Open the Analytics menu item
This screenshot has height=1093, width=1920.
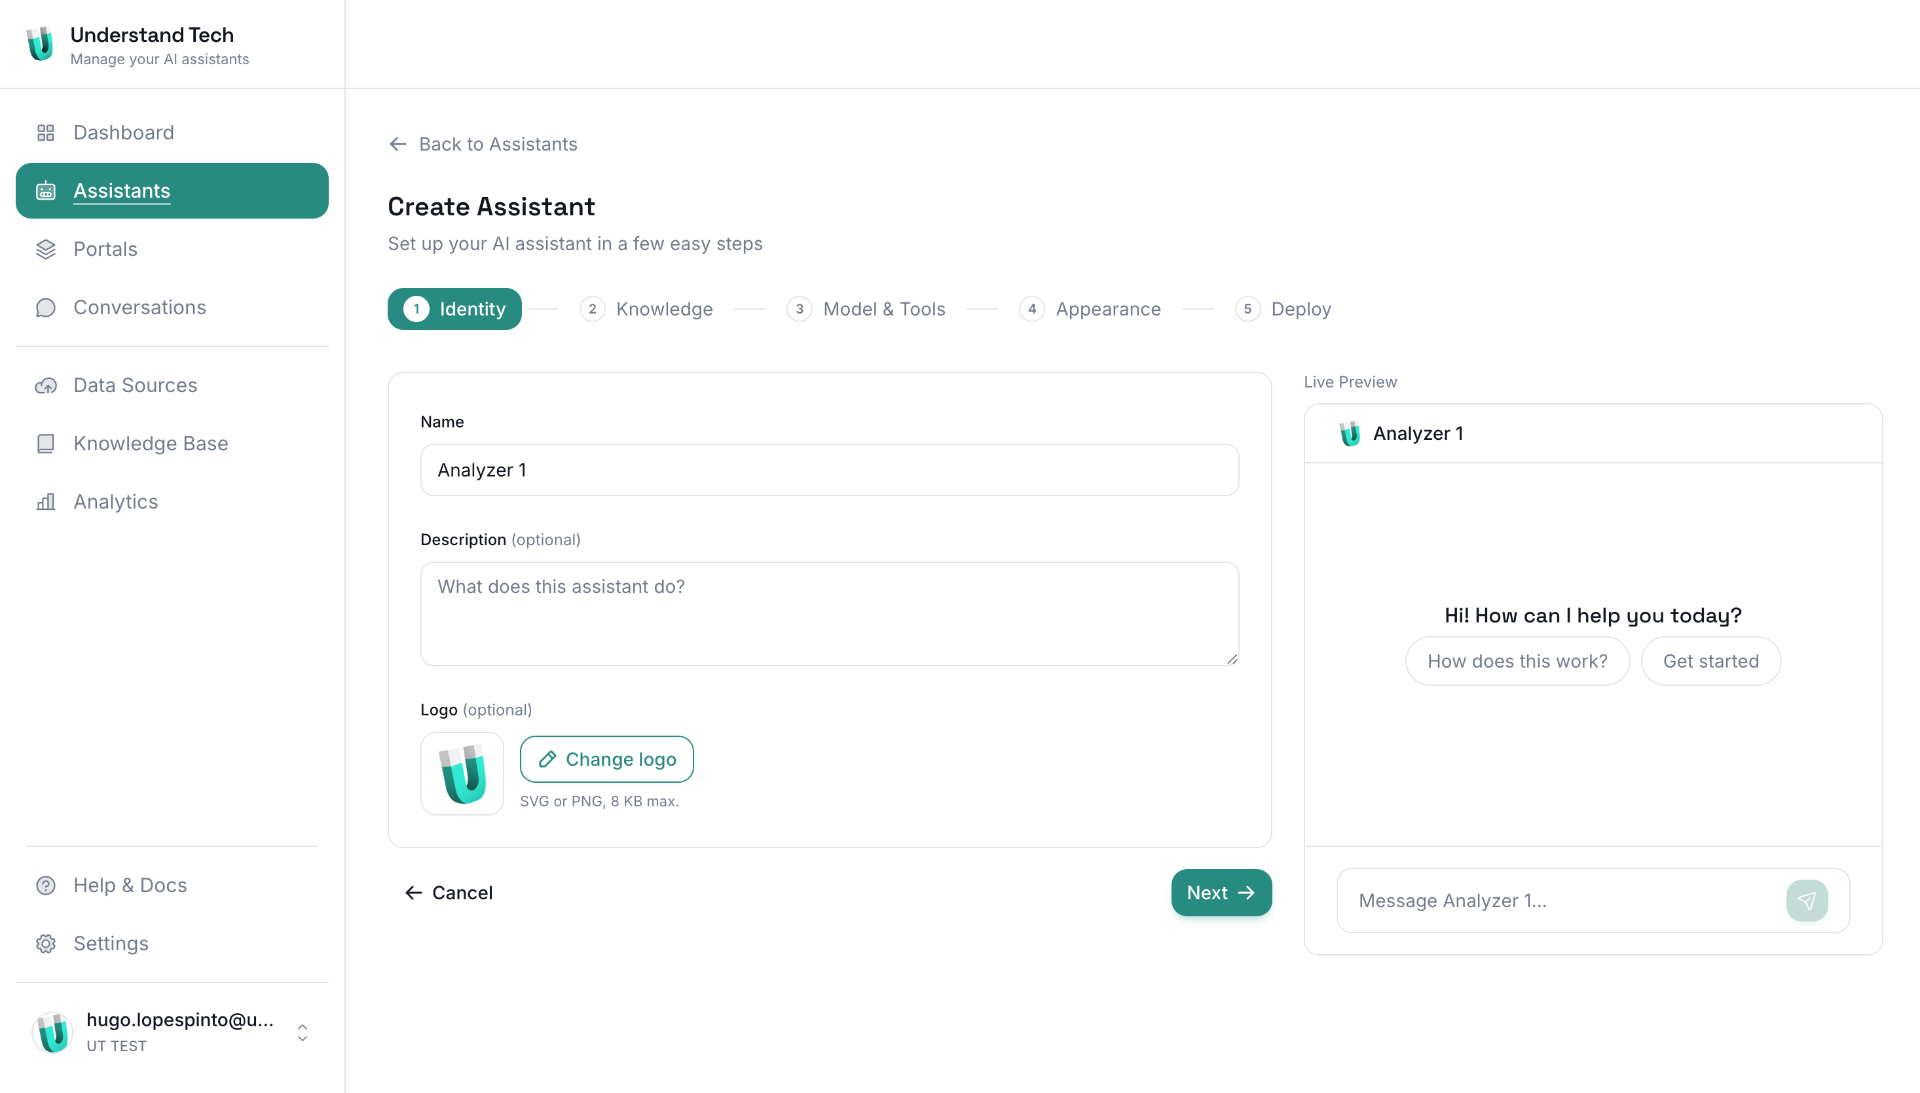172,502
